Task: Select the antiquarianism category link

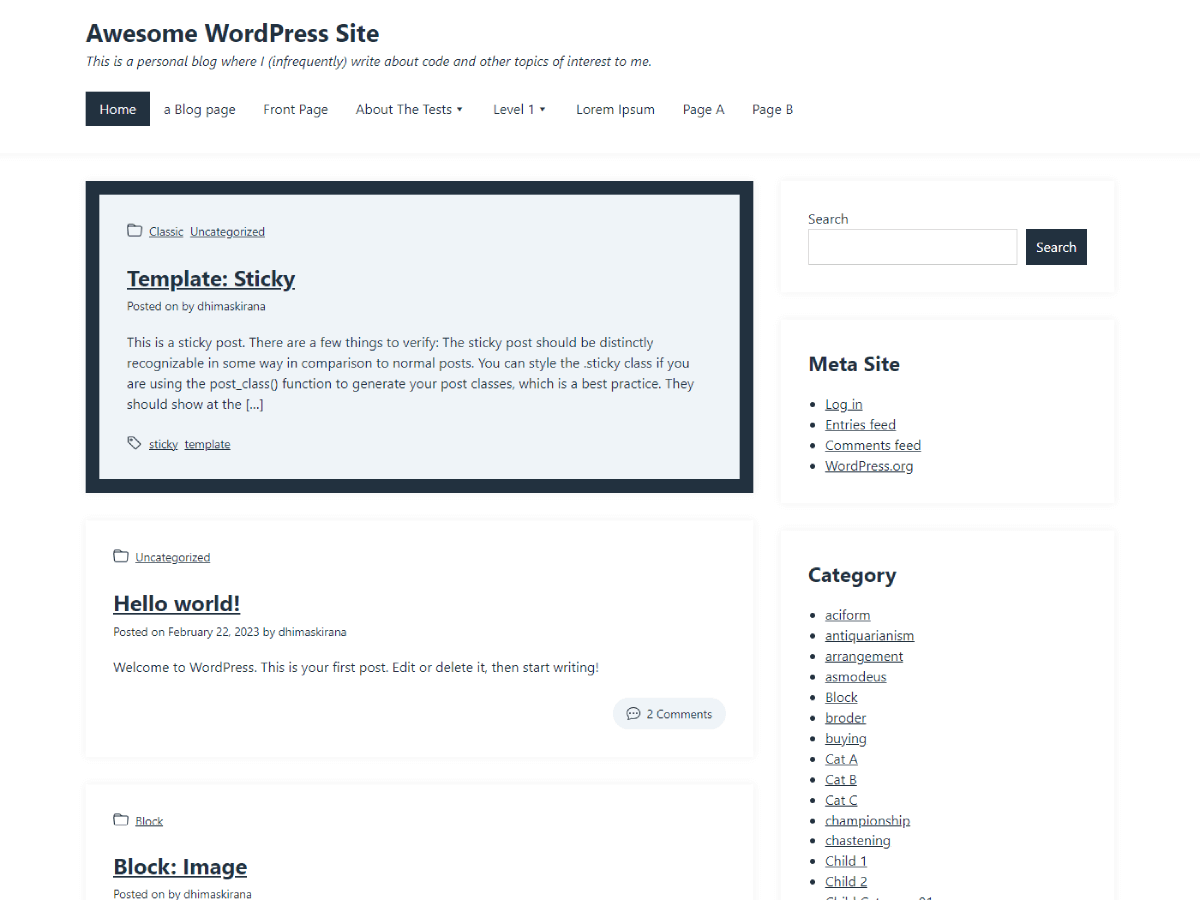Action: pyautogui.click(x=869, y=635)
